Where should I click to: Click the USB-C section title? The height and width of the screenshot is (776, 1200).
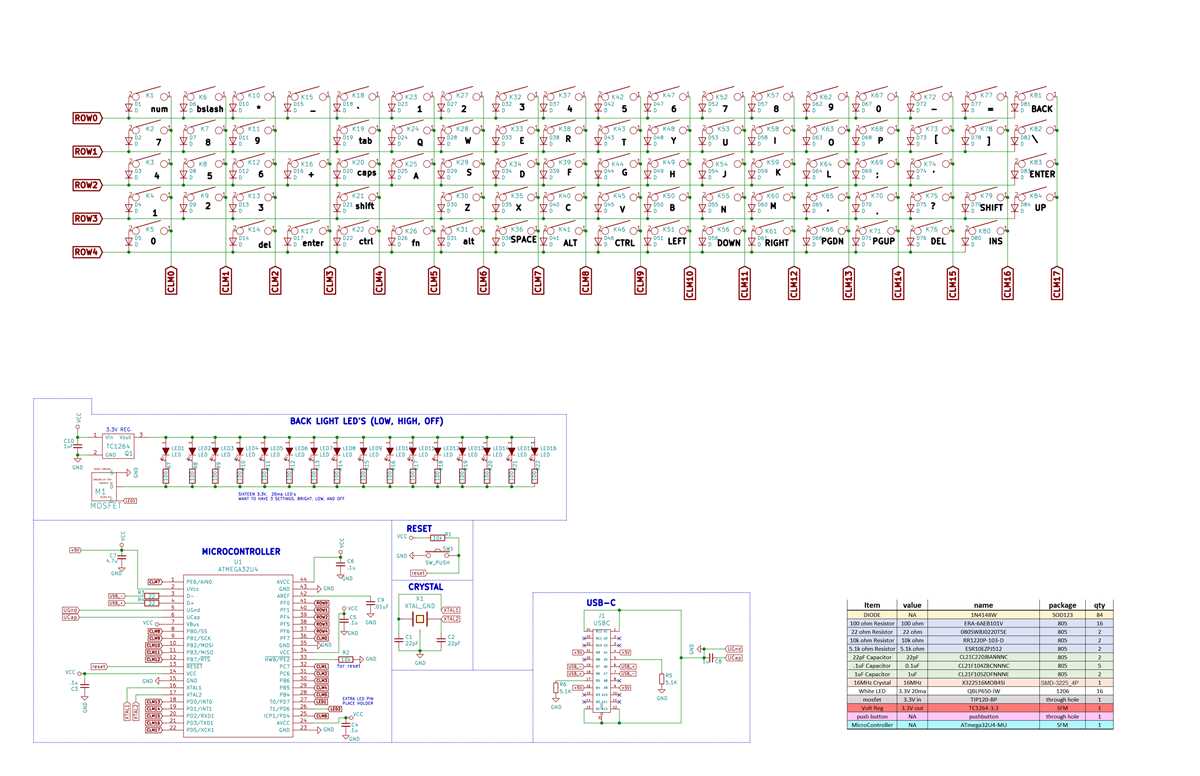click(601, 602)
